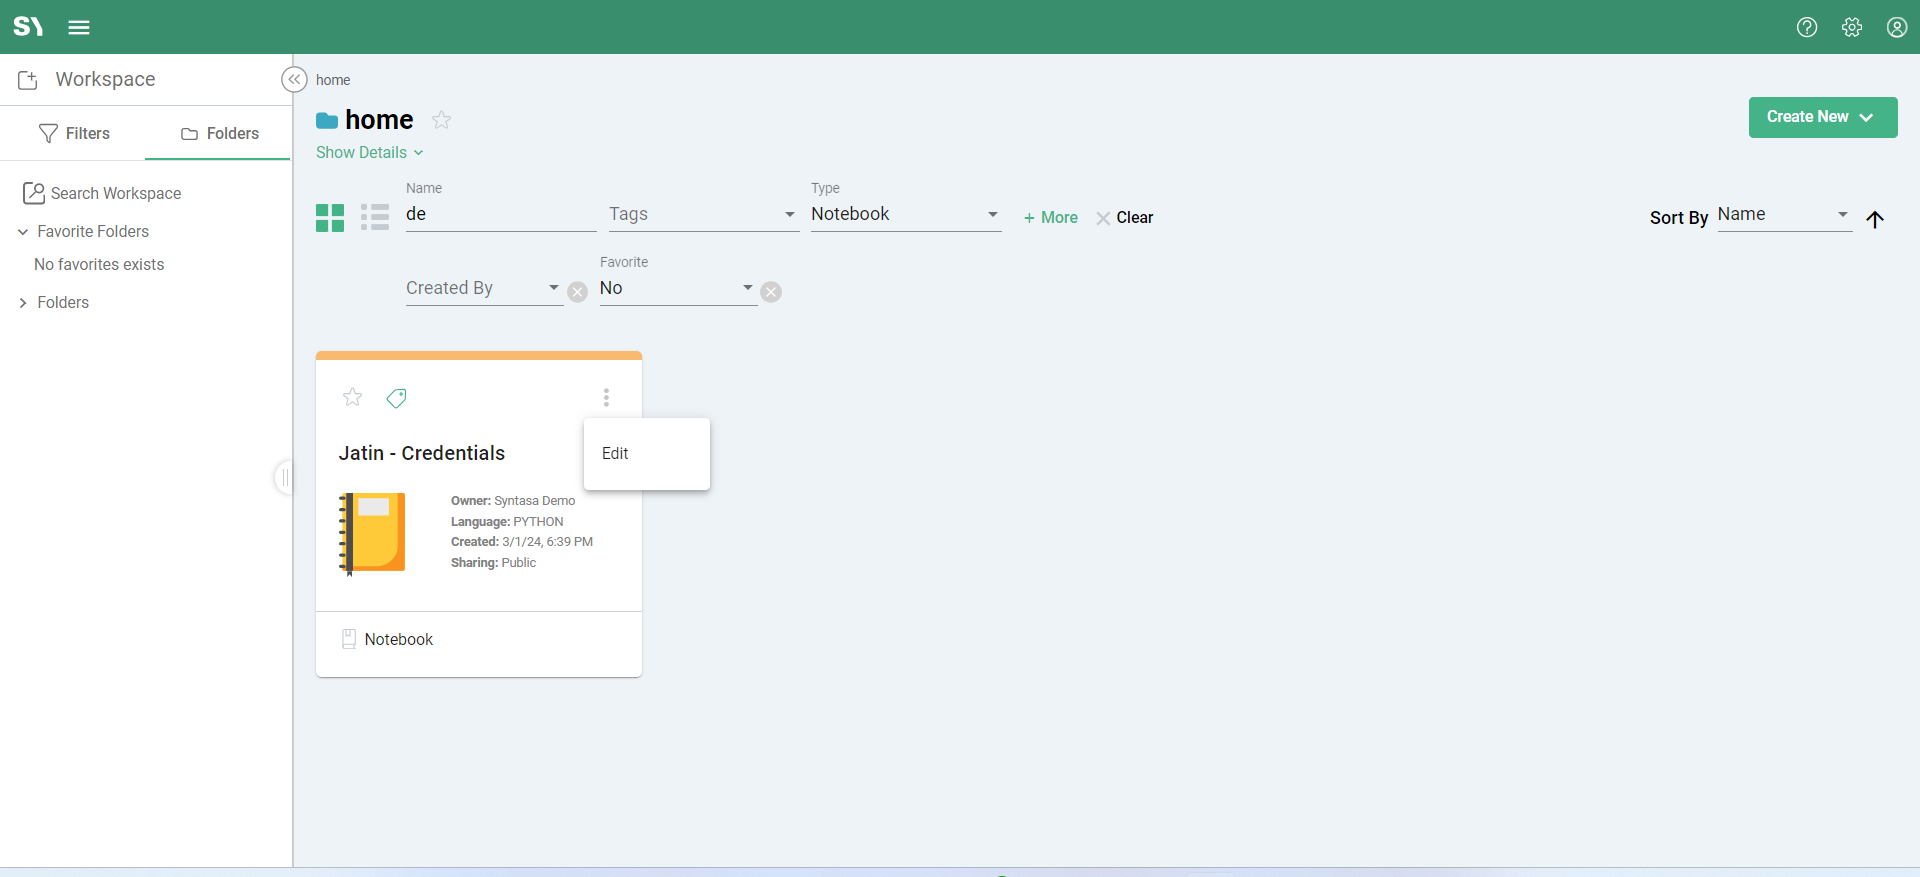
Task: Select Edit from the context menu
Action: (x=615, y=453)
